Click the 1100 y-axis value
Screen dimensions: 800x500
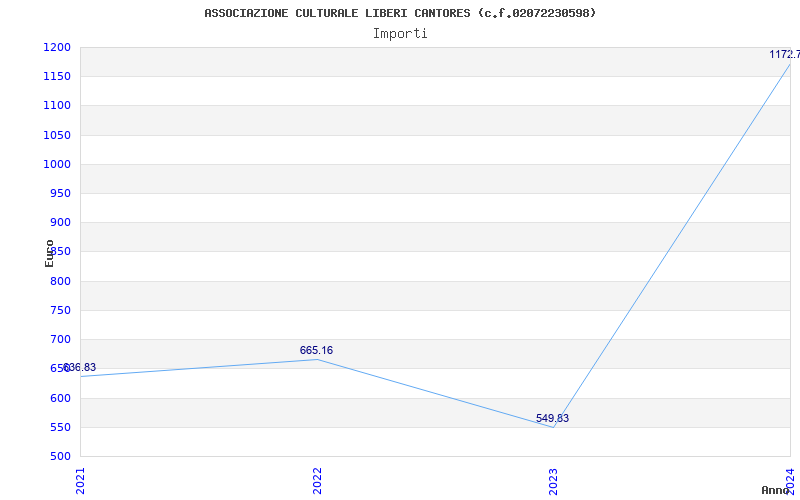(x=57, y=106)
